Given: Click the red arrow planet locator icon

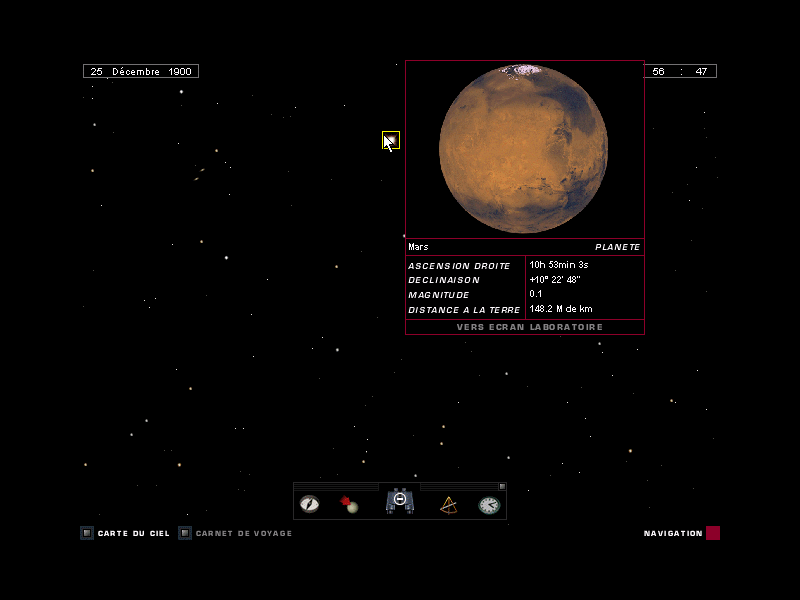Looking at the screenshot, I should pos(349,504).
